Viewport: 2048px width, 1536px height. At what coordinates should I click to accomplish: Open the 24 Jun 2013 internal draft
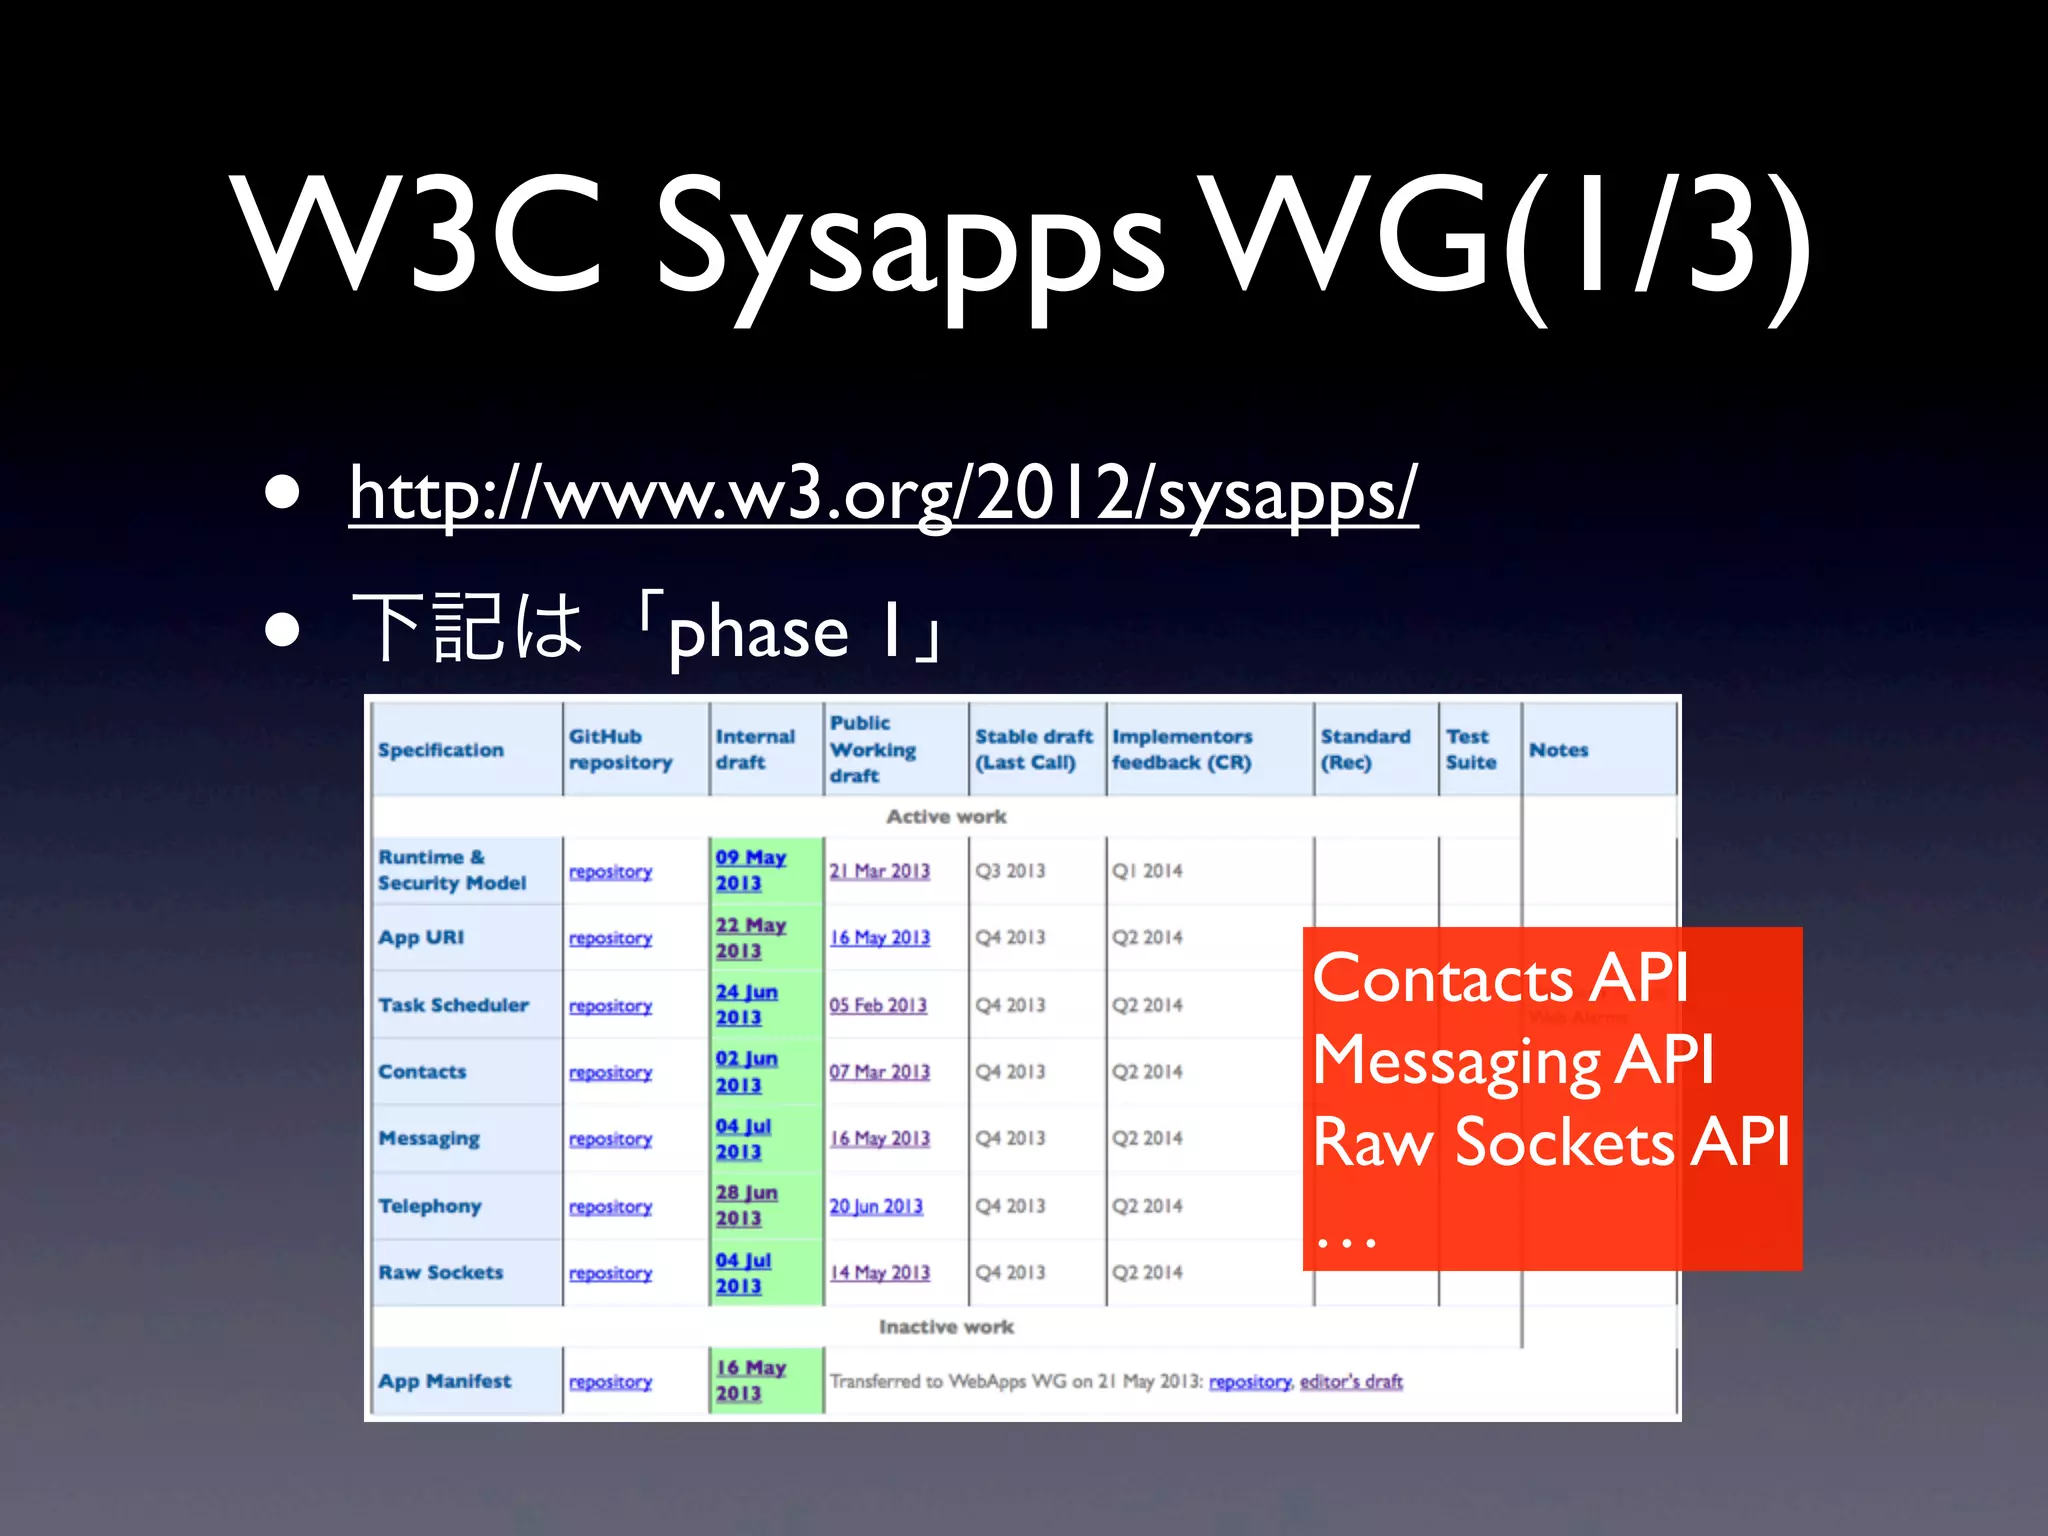coord(746,1004)
